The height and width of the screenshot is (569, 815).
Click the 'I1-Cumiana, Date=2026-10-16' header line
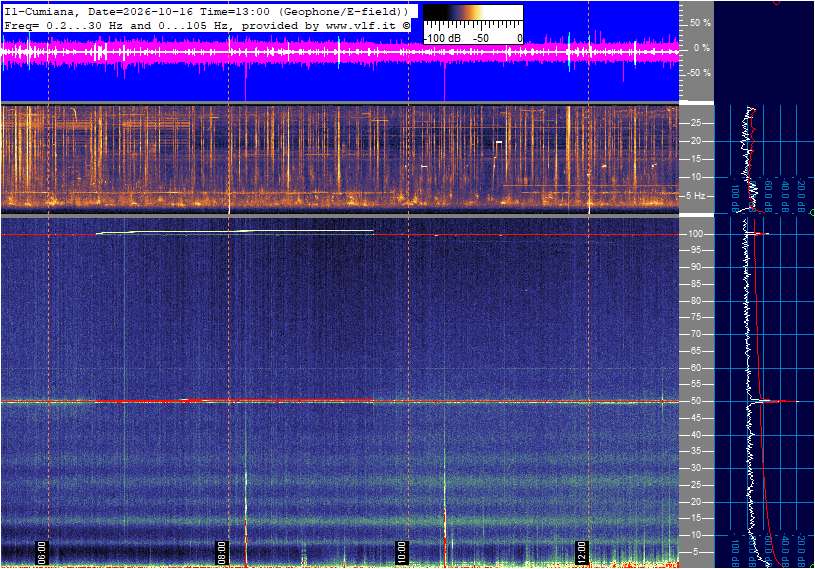(207, 11)
